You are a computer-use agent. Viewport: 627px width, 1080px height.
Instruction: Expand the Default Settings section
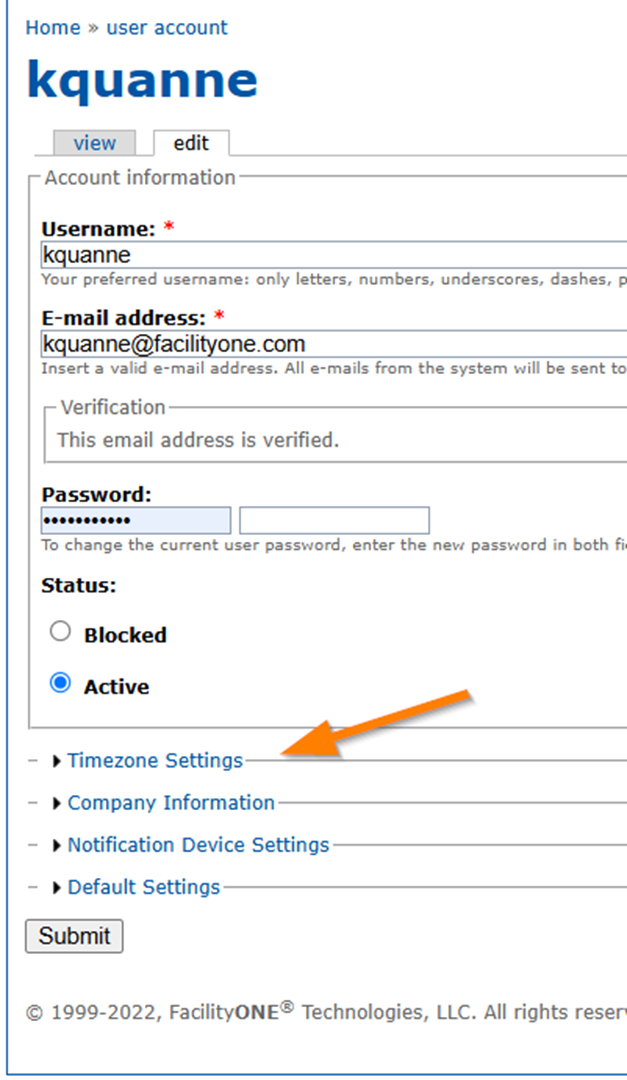pos(143,886)
